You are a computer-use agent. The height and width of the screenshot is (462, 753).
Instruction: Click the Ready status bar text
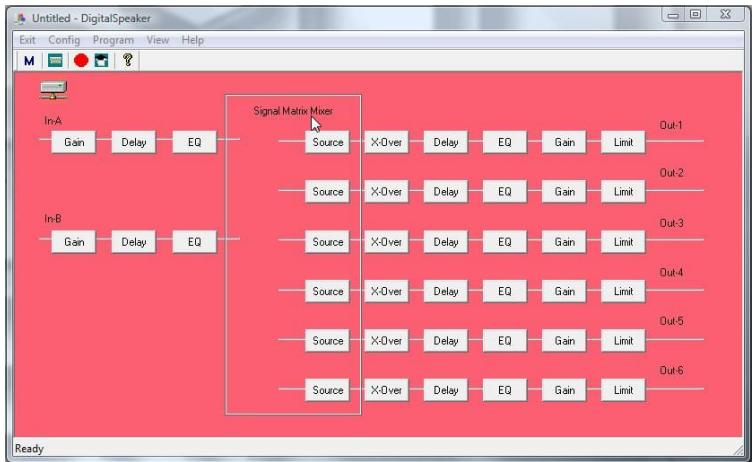pyautogui.click(x=29, y=449)
